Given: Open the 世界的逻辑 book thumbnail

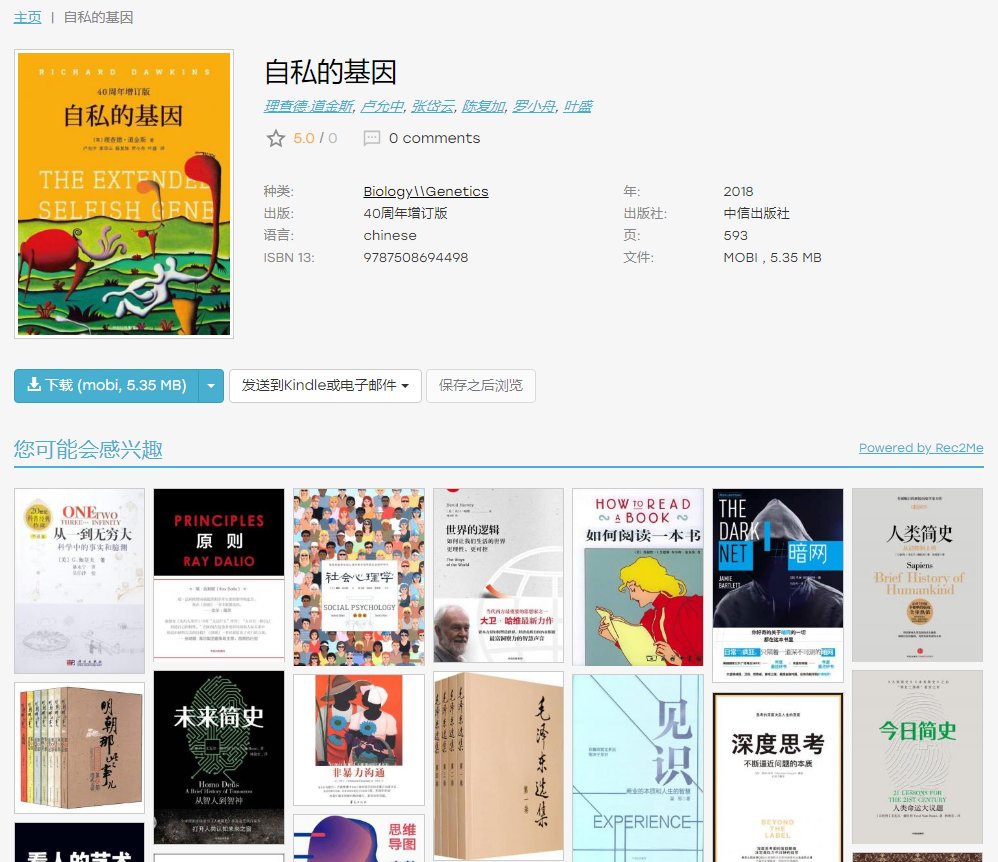Looking at the screenshot, I should click(498, 576).
